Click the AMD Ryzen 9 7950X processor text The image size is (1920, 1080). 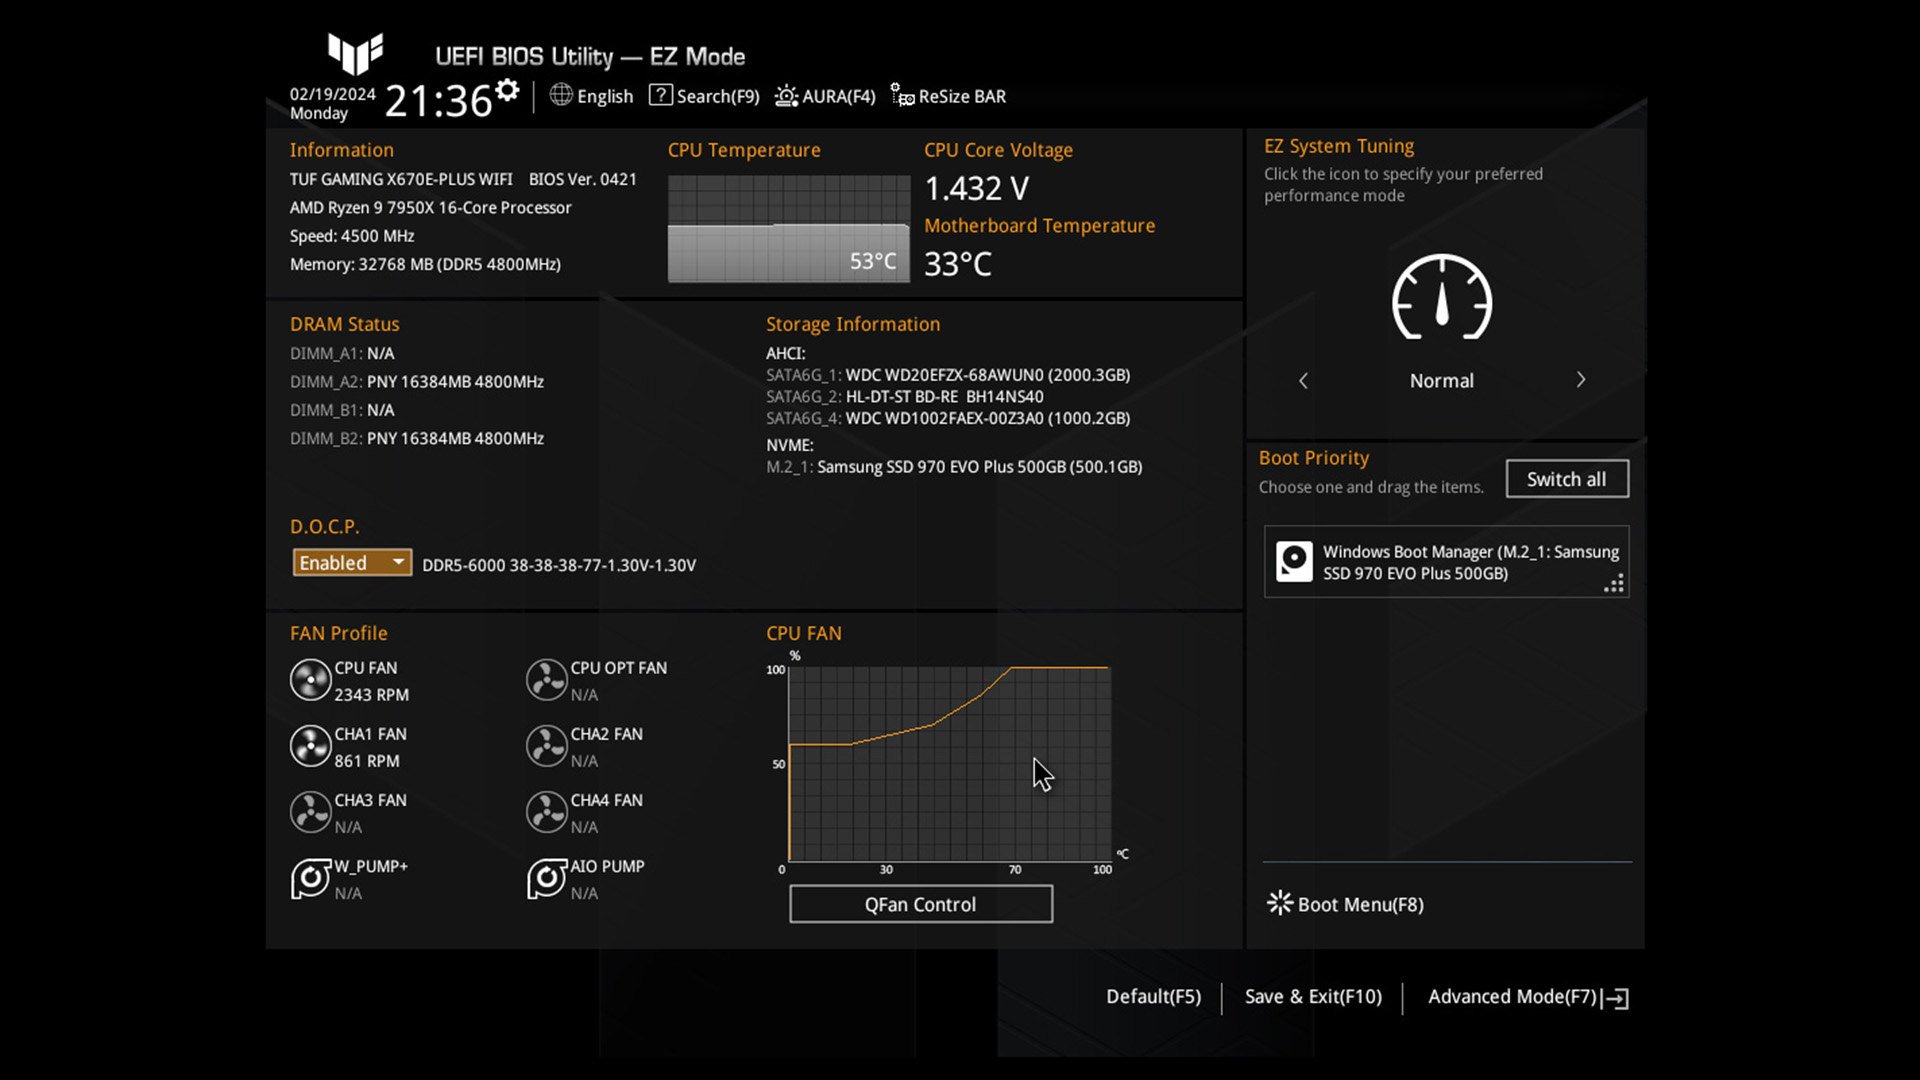[431, 208]
